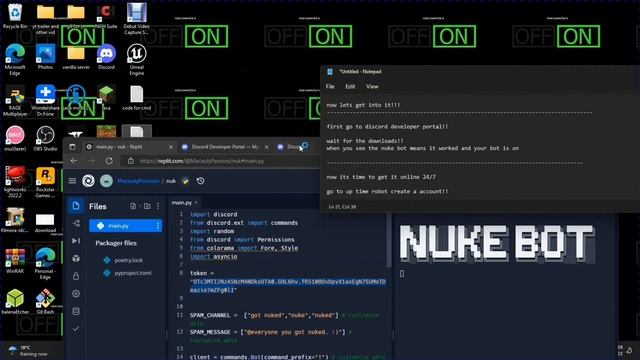The image size is (640, 360).
Task: Launch Discord from the desktop
Action: [106, 57]
